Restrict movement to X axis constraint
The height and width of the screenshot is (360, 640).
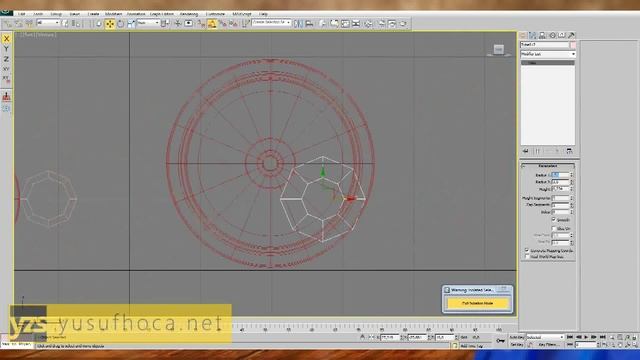(6, 39)
